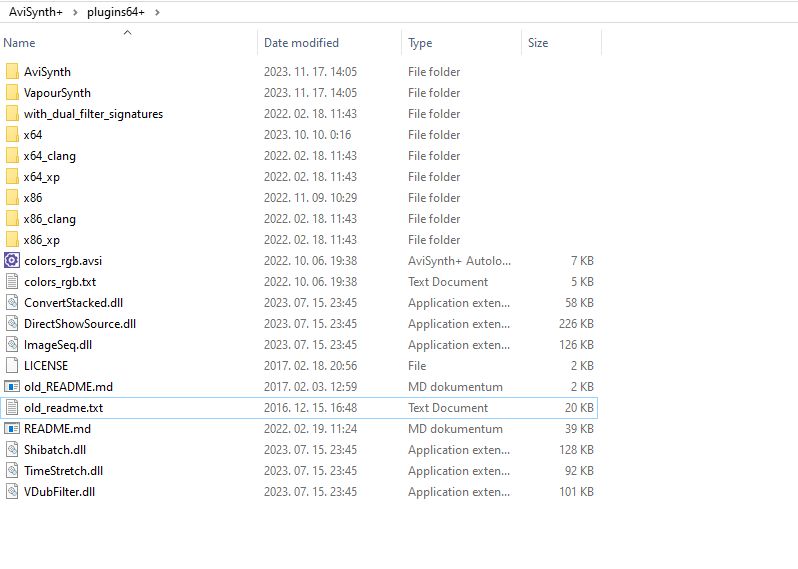Screen dimensions: 798x569
Task: Click the TimeStretch.dll file icon
Action: pos(12,471)
